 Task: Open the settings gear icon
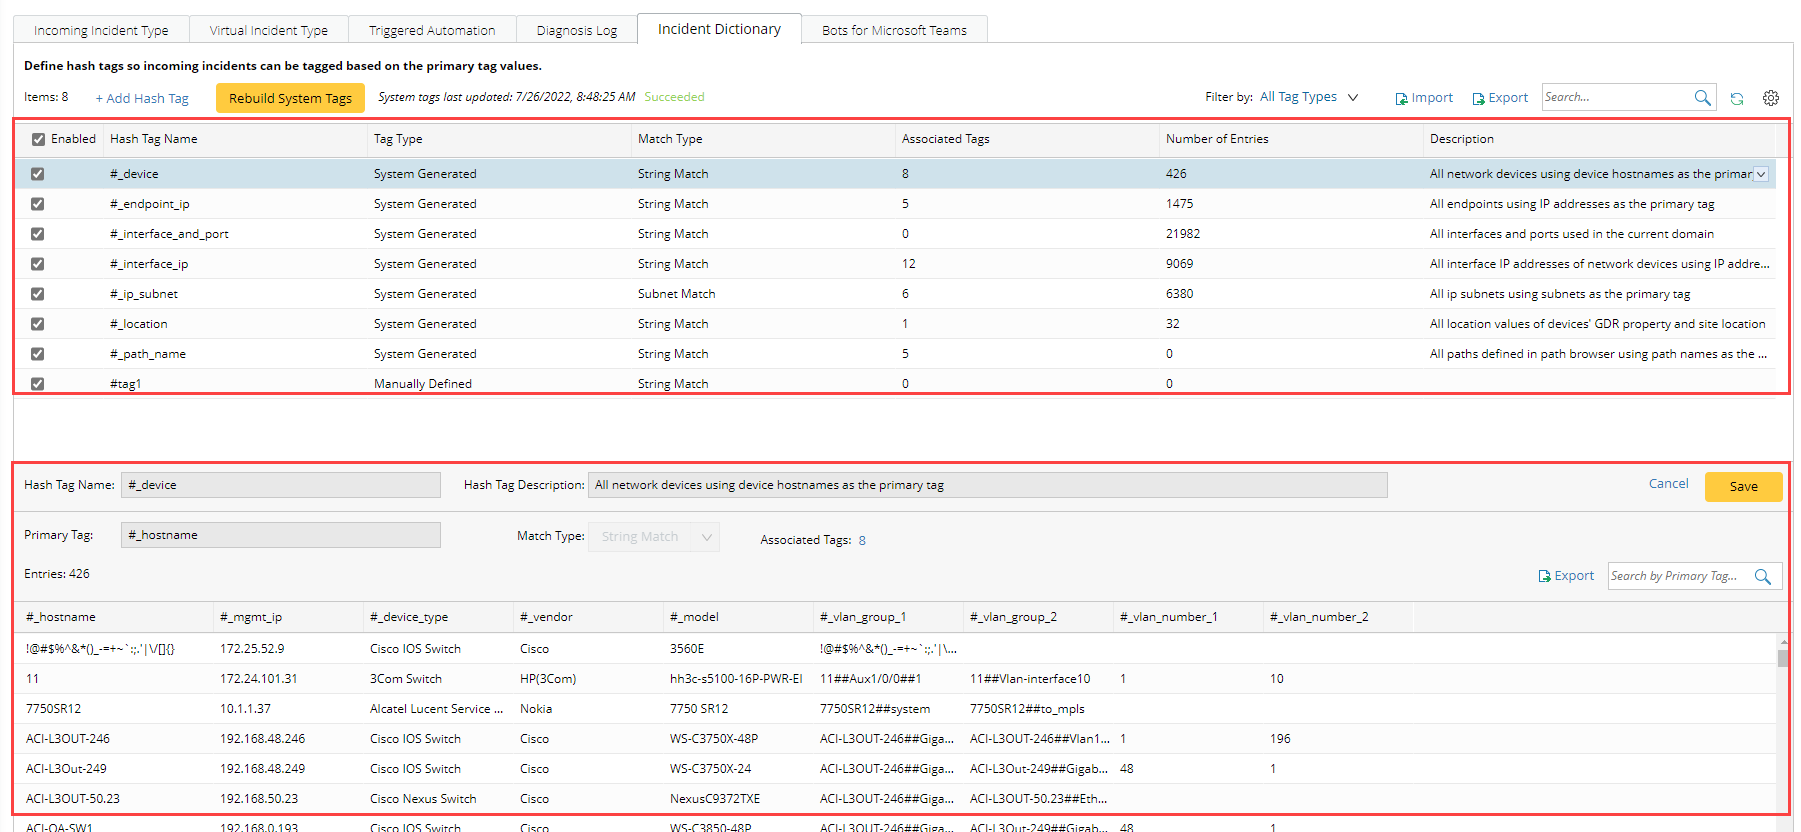point(1771,98)
